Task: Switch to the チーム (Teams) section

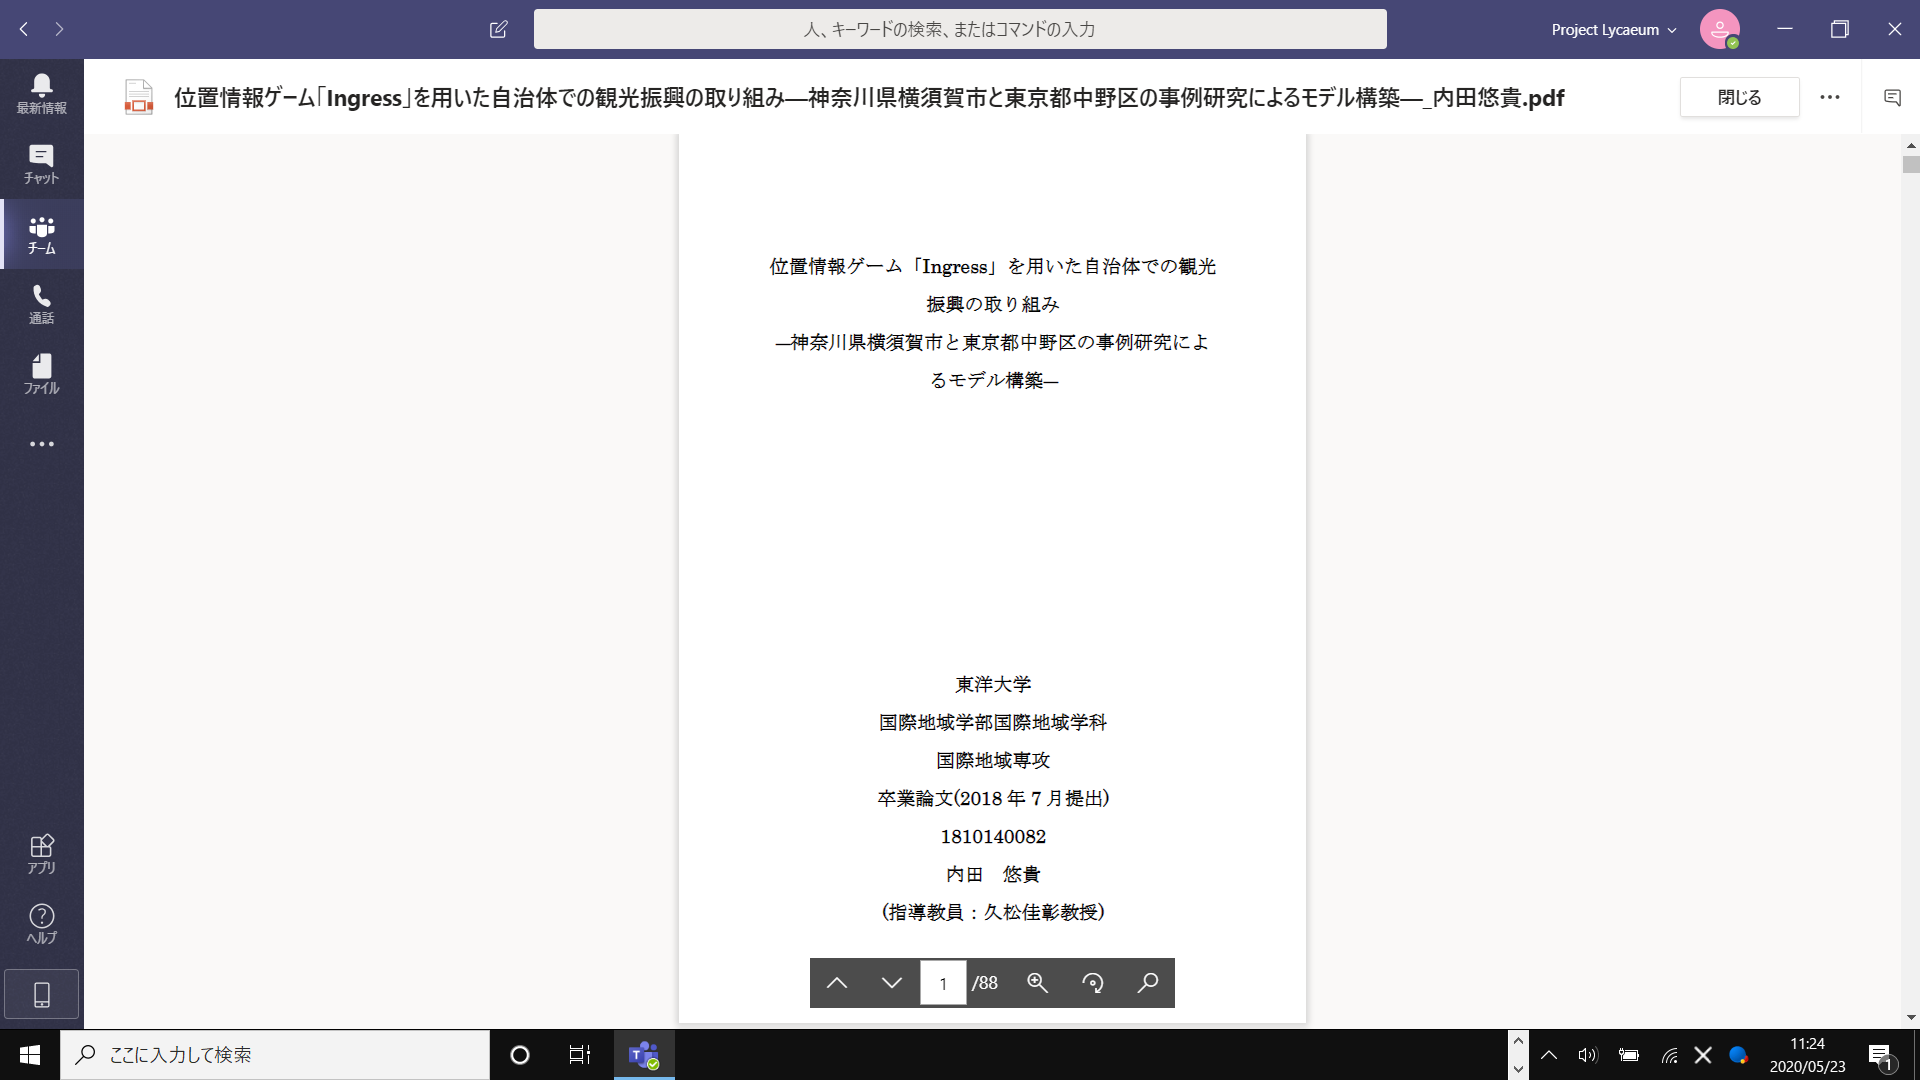Action: tap(41, 234)
